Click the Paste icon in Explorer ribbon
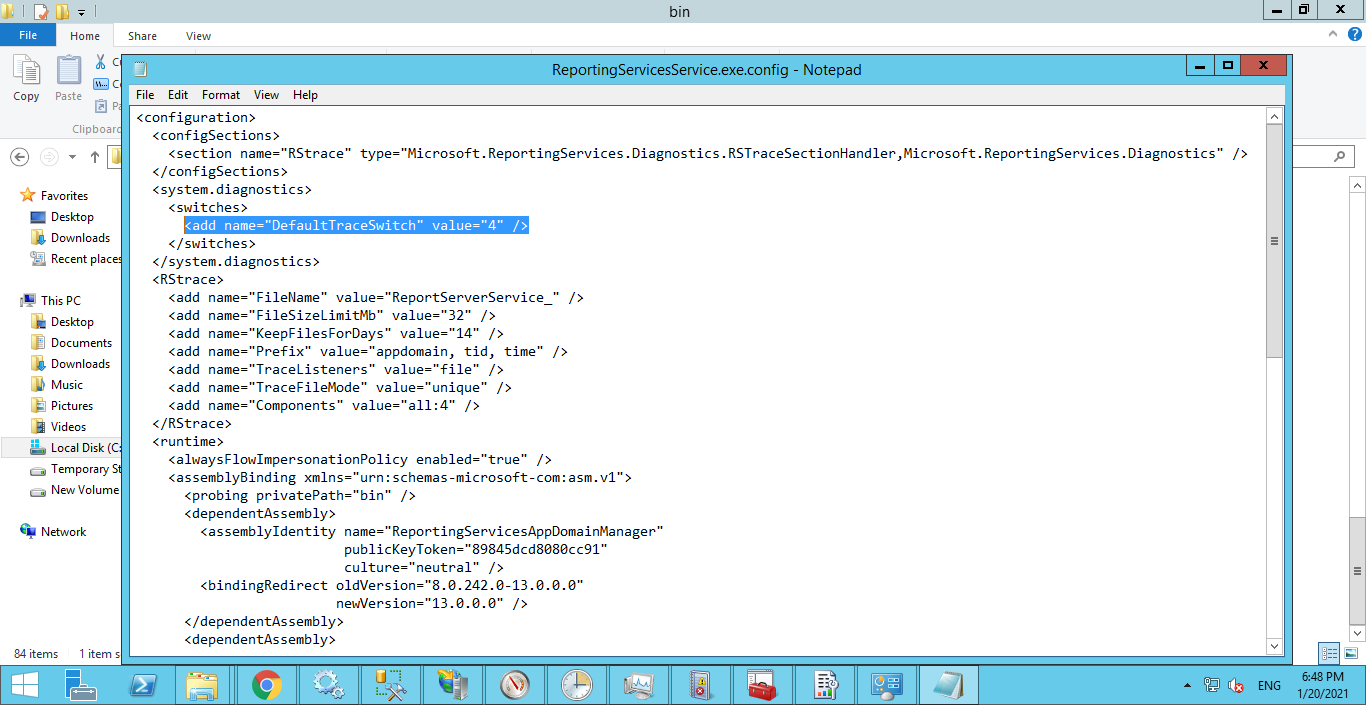The width and height of the screenshot is (1366, 705). pyautogui.click(x=68, y=78)
